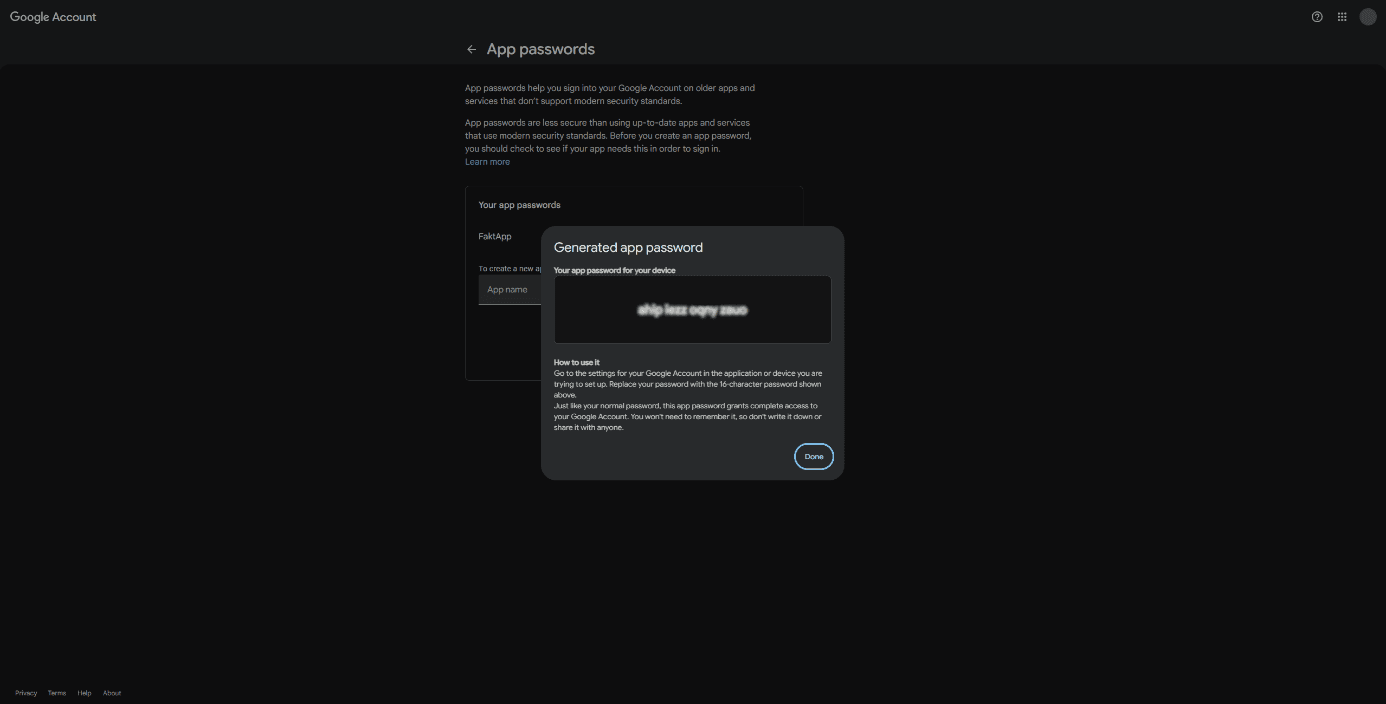Click 'Your app password for your device' label
1386x704 pixels.
tap(615, 270)
